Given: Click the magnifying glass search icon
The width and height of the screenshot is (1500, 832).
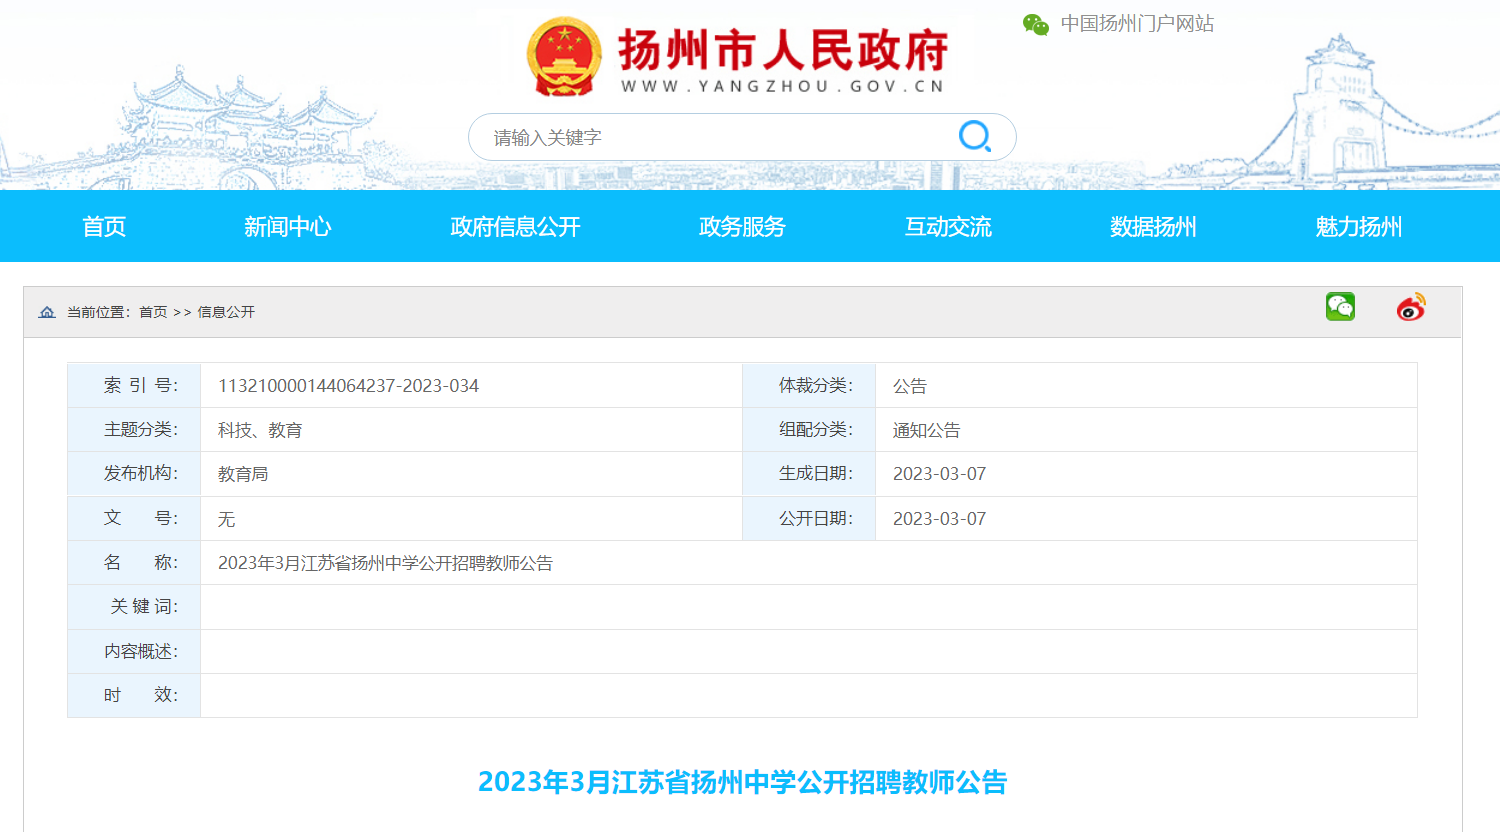Looking at the screenshot, I should tap(974, 136).
